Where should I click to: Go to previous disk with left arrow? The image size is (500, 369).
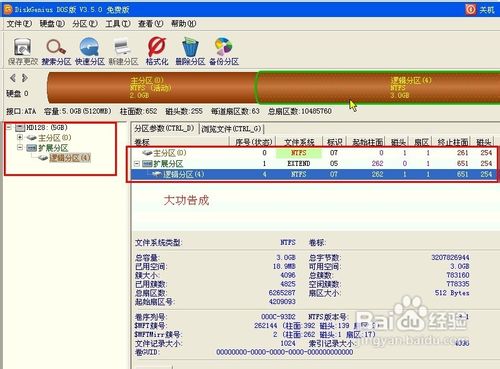(13, 78)
